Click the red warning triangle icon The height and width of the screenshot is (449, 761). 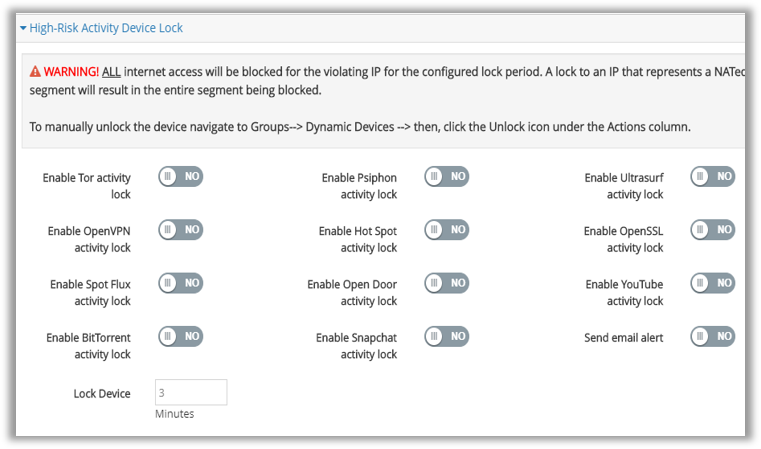click(x=35, y=72)
